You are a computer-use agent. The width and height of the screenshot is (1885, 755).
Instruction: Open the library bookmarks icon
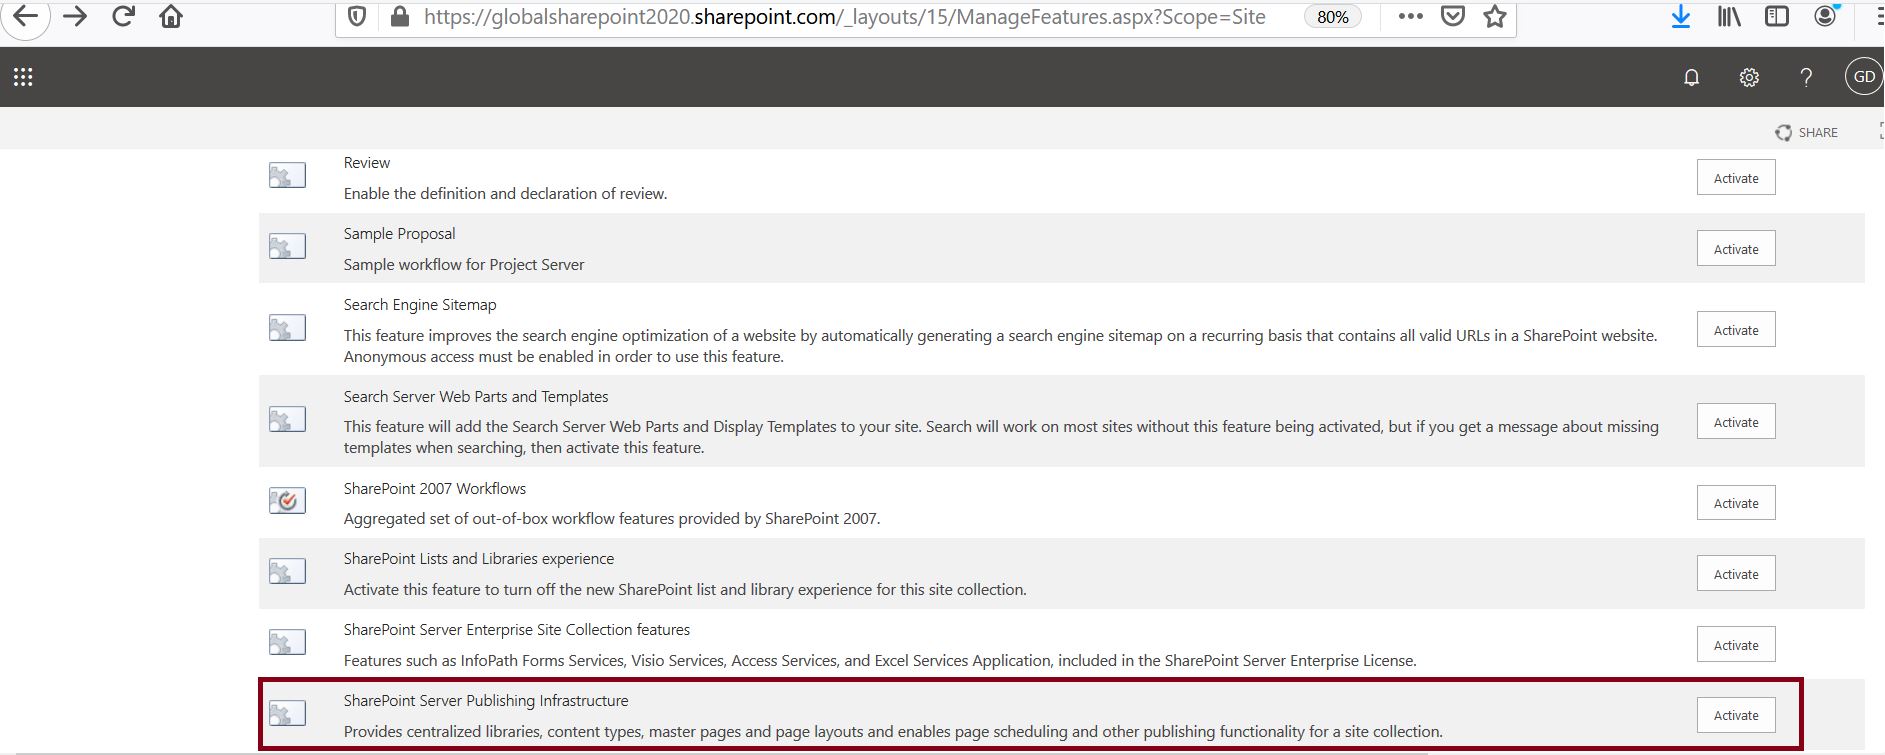[x=1729, y=16]
